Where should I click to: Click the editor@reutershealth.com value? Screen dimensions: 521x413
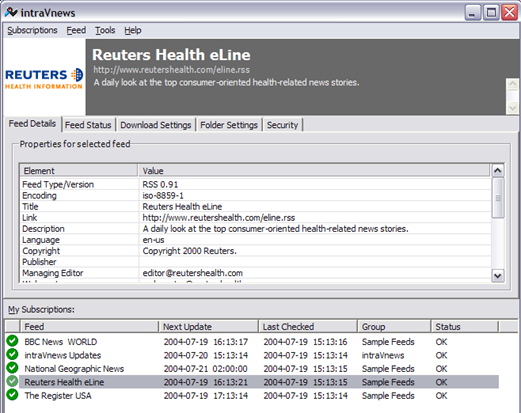tap(193, 273)
